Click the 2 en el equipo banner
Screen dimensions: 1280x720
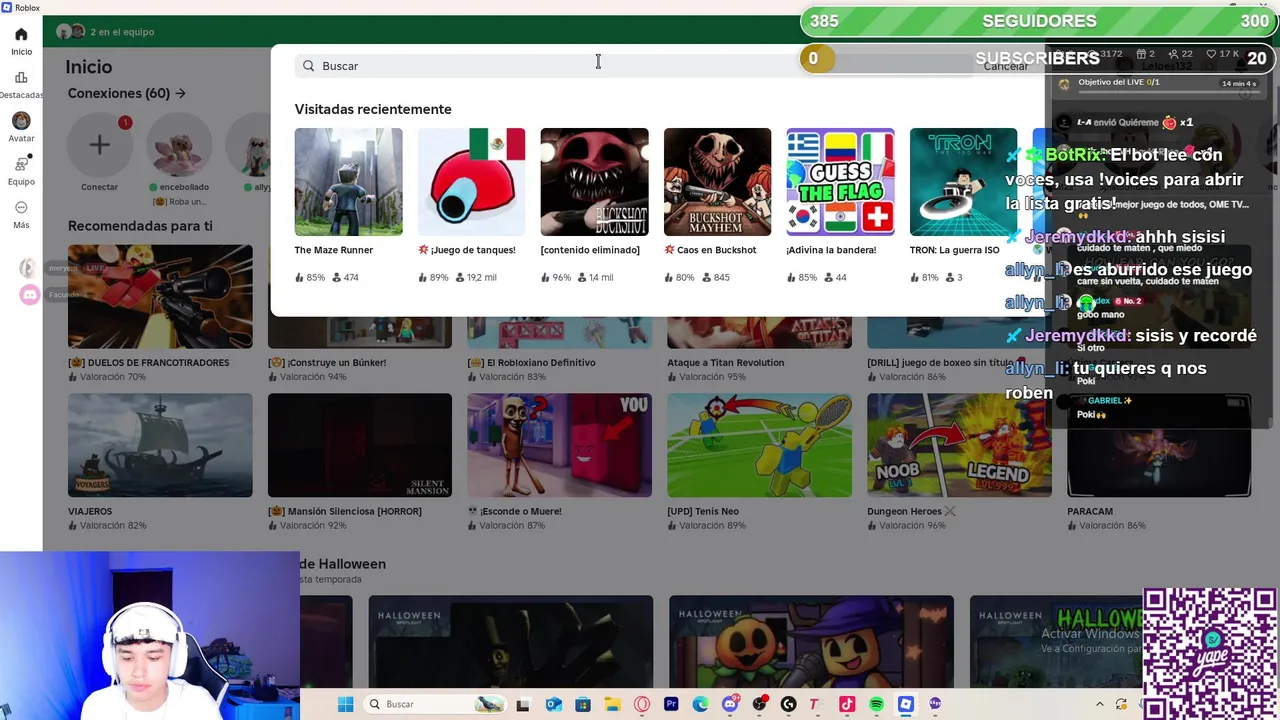click(x=105, y=32)
